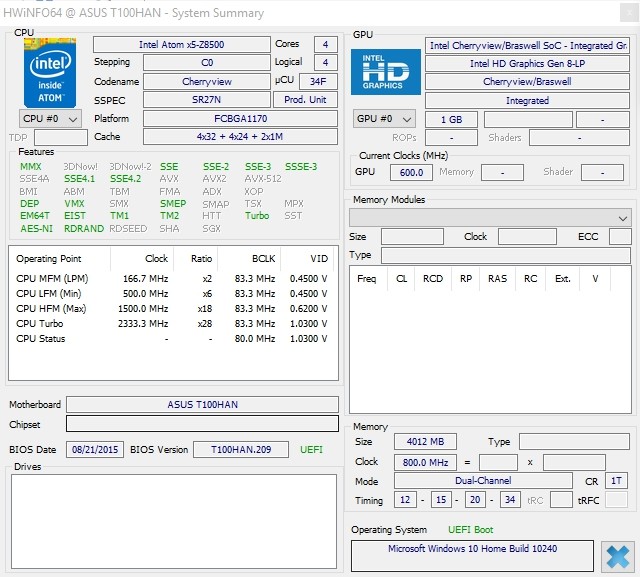Click the GPU memory 1 GB field
The image size is (640, 577).
pos(451,120)
